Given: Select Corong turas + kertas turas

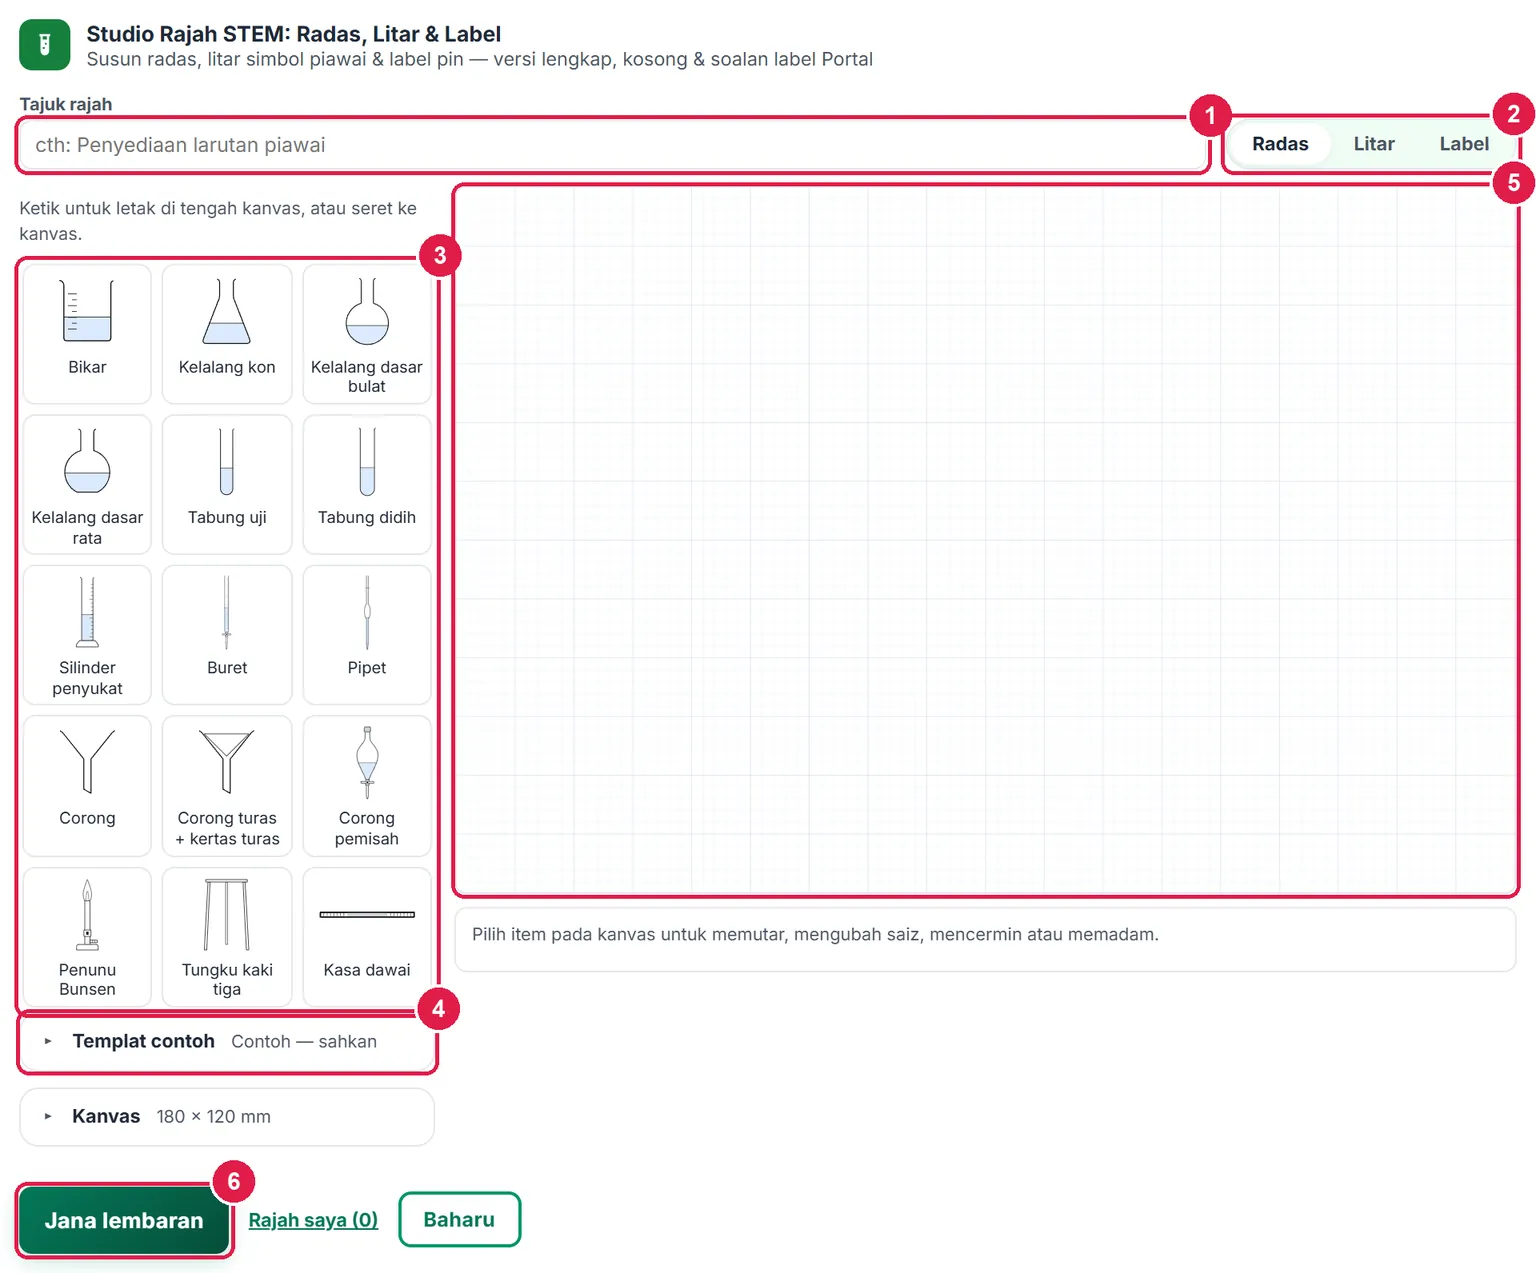Looking at the screenshot, I should pos(227,786).
